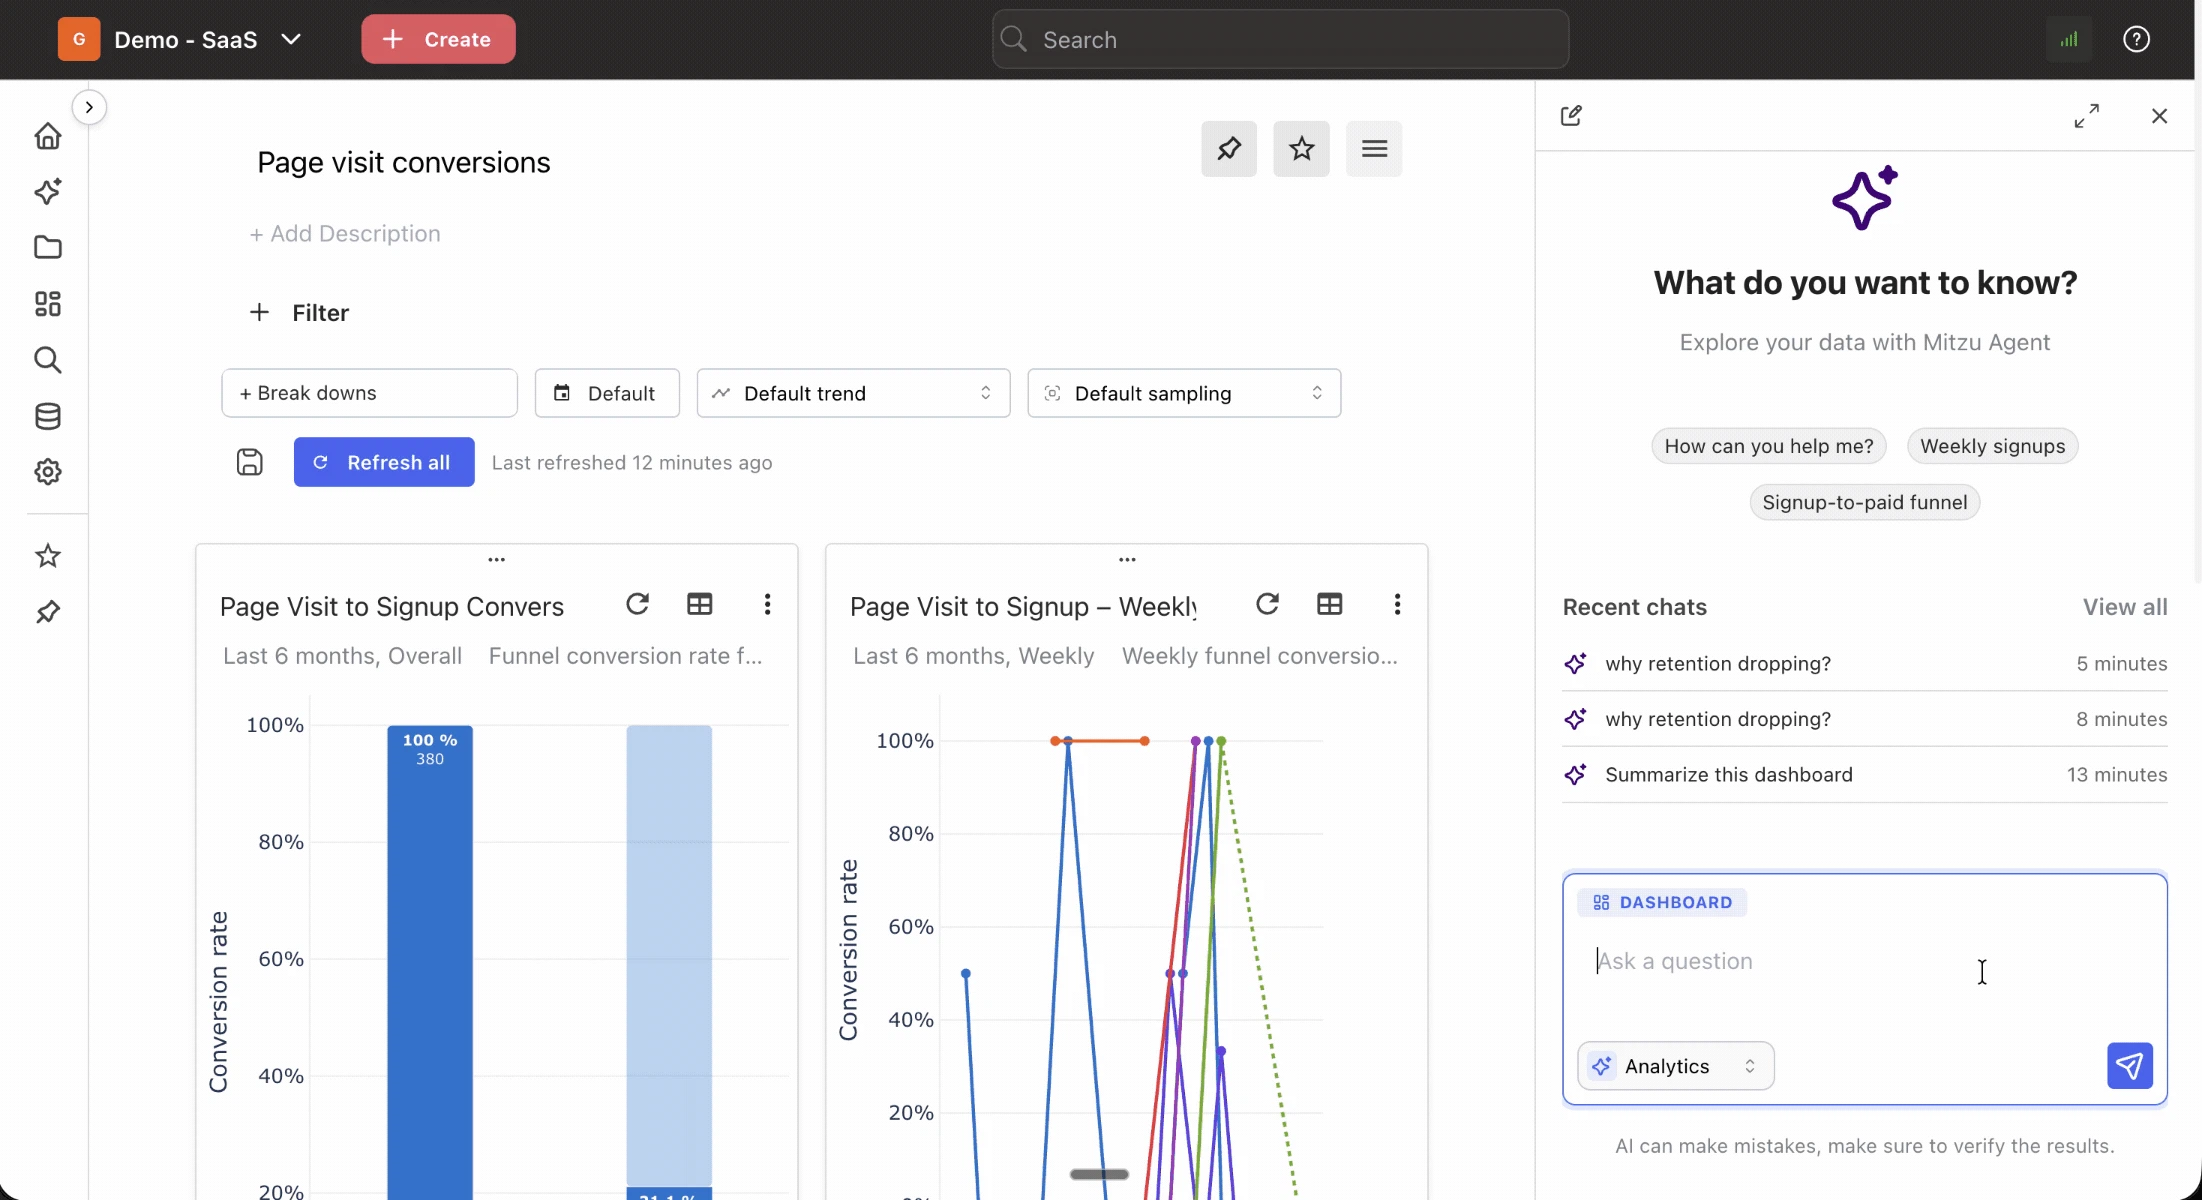Add a Filter to the dashboard

pyautogui.click(x=299, y=313)
